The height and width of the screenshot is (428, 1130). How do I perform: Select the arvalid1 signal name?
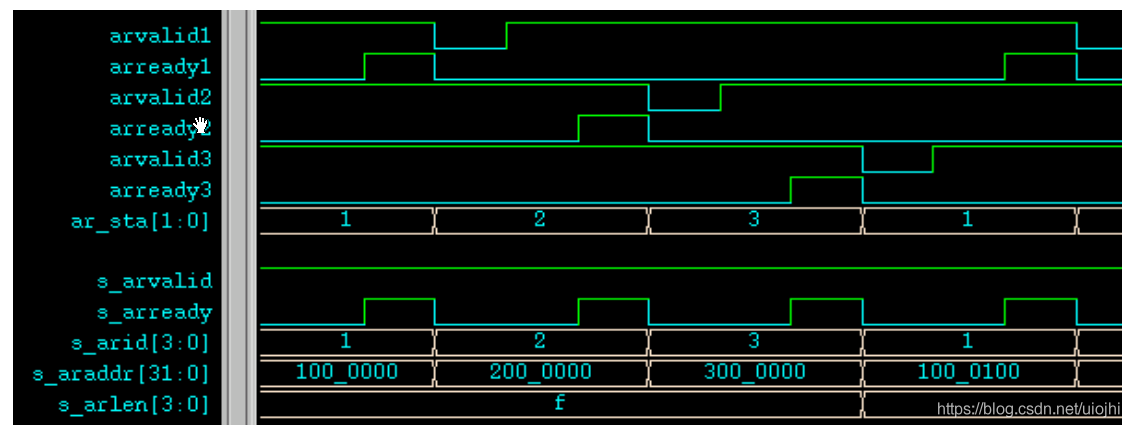(x=160, y=36)
